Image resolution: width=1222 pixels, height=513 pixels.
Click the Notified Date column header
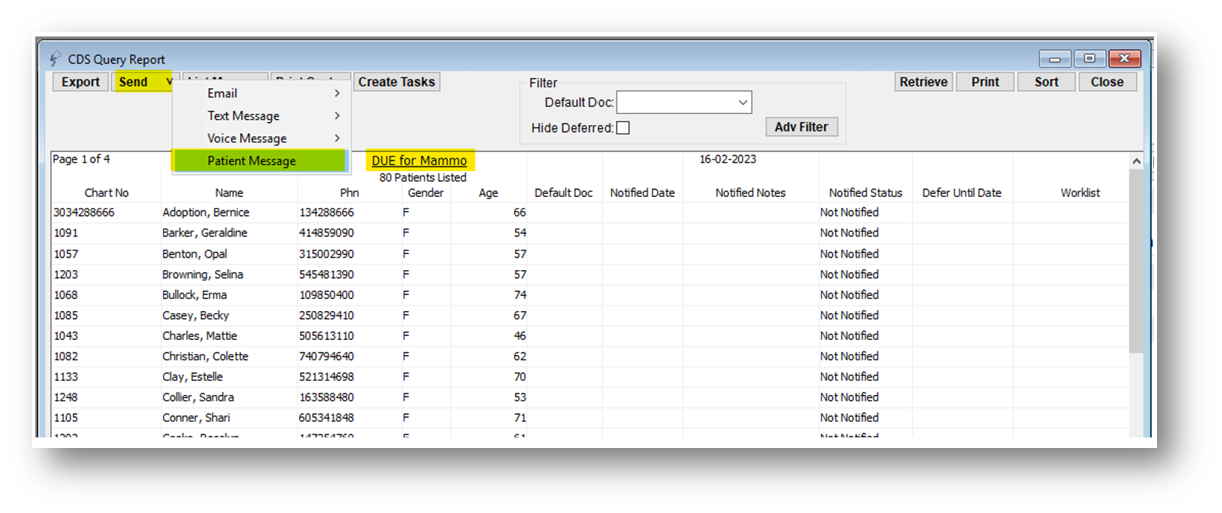pyautogui.click(x=642, y=193)
